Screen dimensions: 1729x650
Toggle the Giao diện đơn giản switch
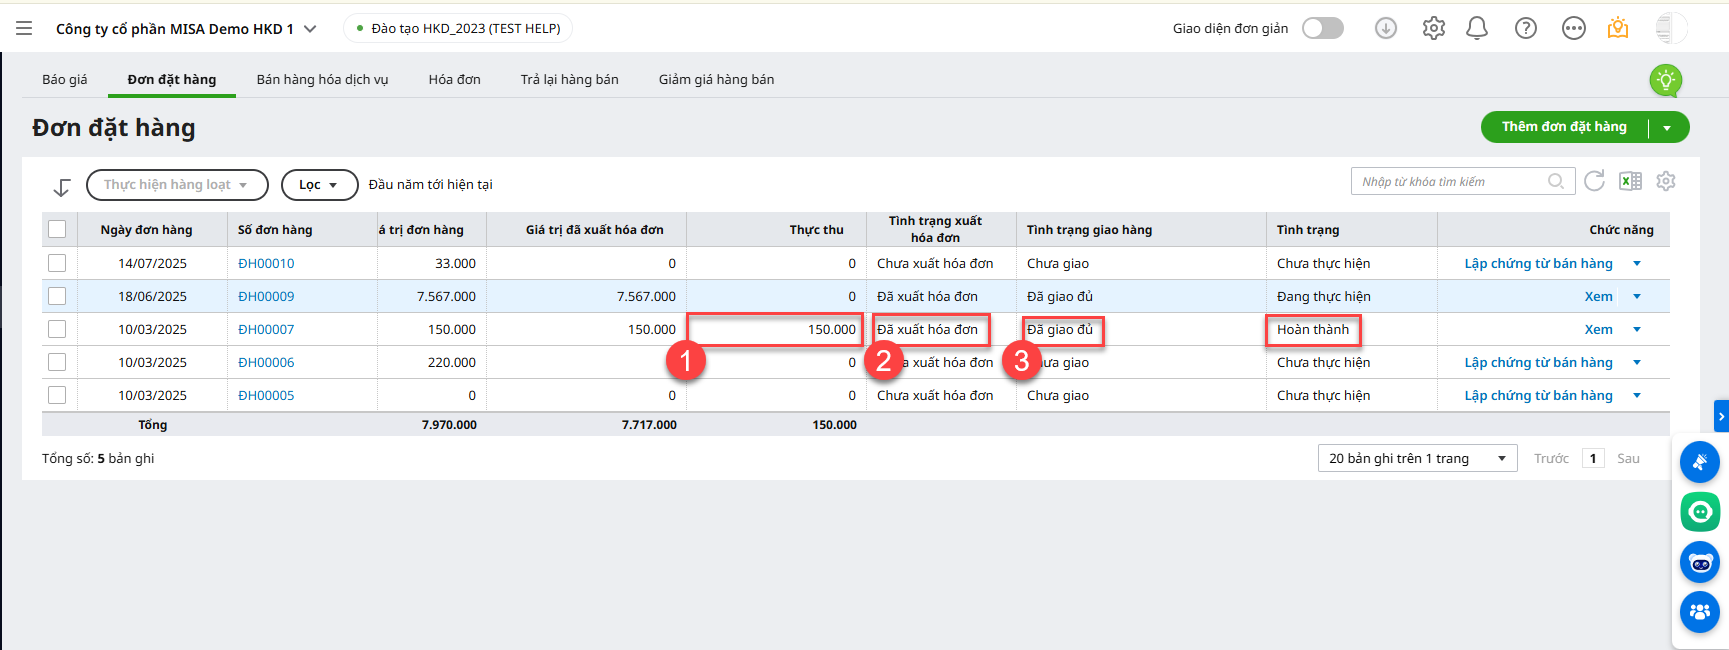pos(1322,29)
